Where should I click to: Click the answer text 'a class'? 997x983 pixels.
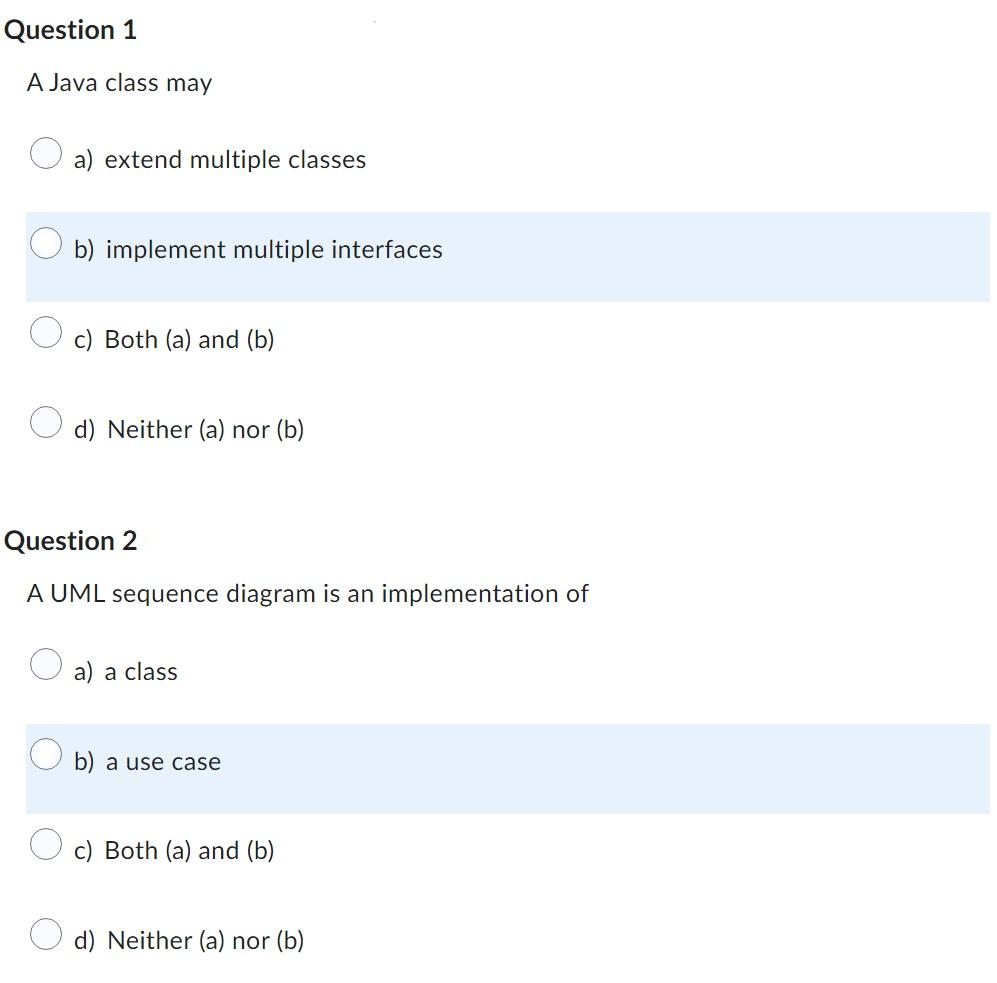pos(140,671)
